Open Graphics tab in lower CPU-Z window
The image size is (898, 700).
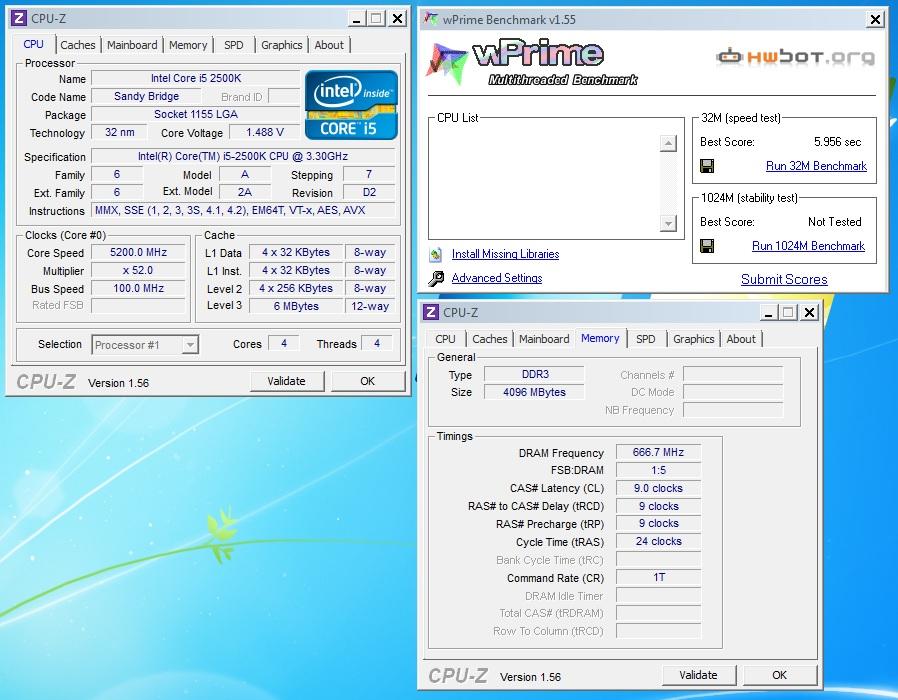[694, 339]
